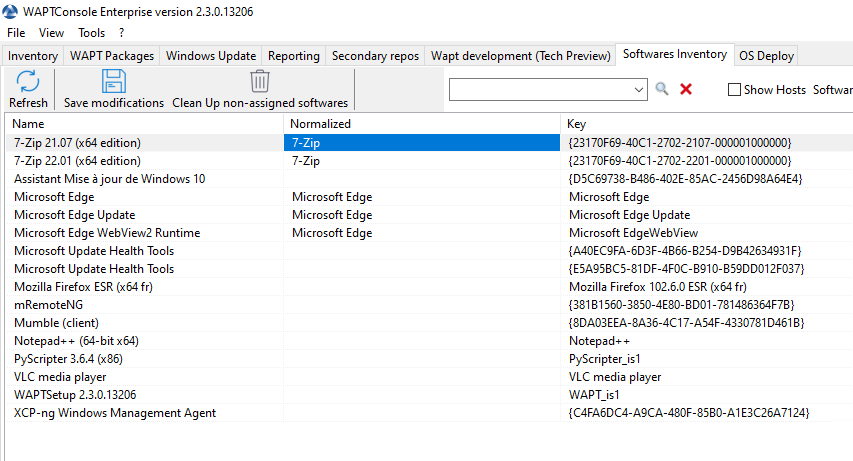Click key {8DA03EEA-8A36-4C17-A54F-4330781D461B}

tap(687, 322)
